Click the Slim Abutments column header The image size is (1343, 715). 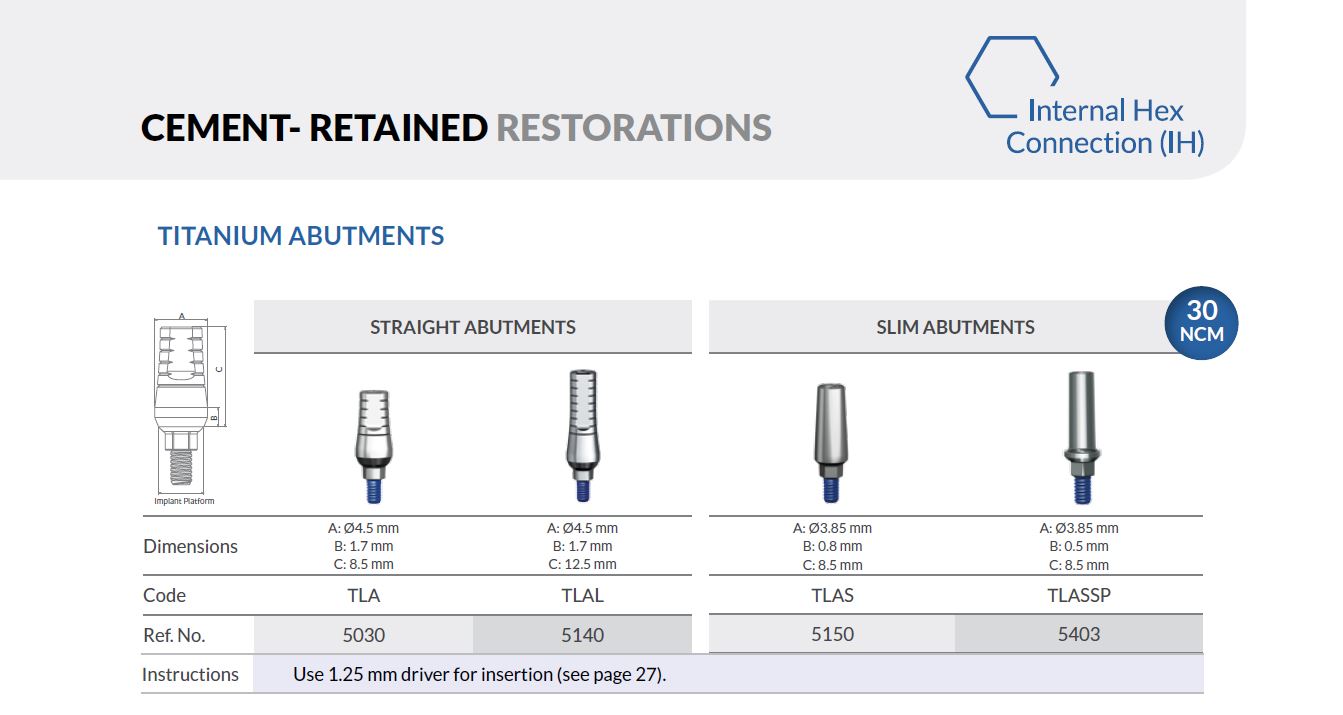click(x=955, y=327)
